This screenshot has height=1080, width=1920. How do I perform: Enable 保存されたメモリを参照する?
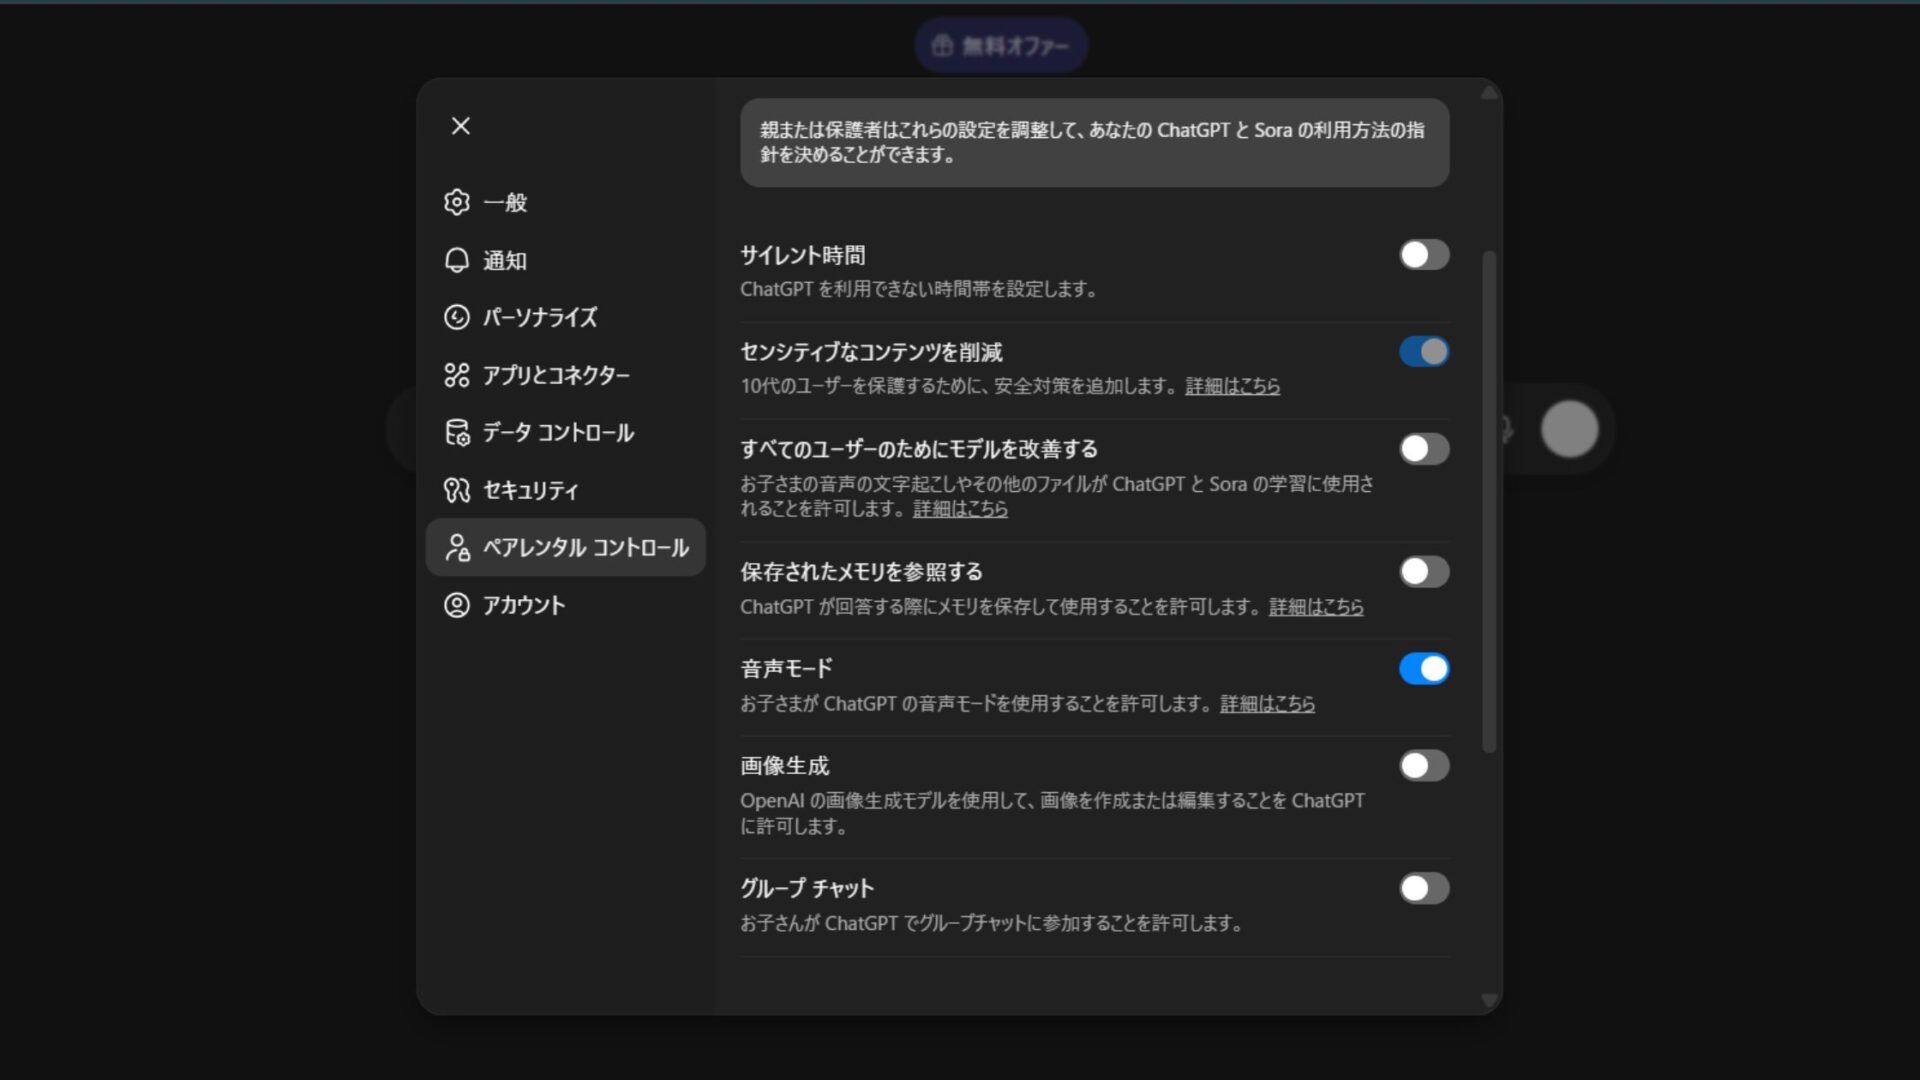pos(1424,571)
